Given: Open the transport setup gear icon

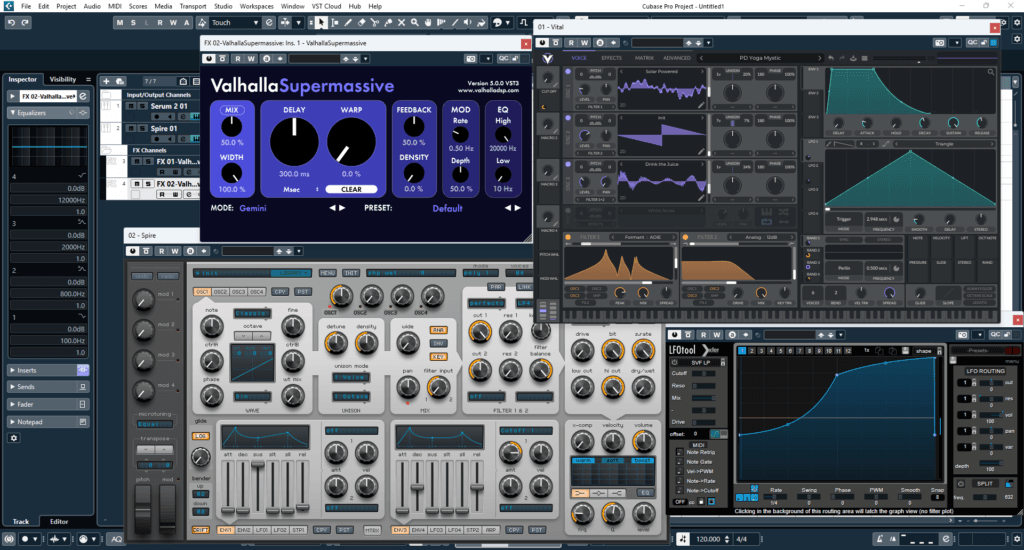Looking at the screenshot, I should click(1016, 539).
